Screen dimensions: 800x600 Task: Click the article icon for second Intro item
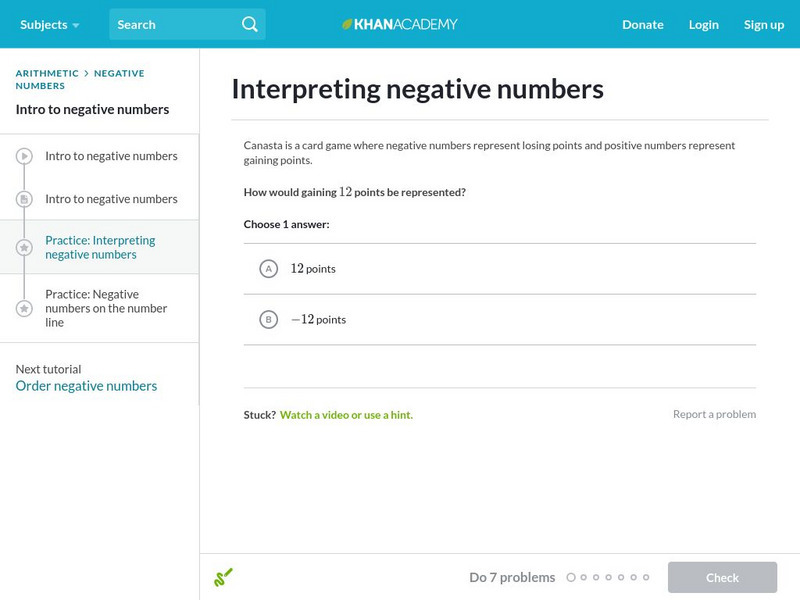[x=24, y=199]
